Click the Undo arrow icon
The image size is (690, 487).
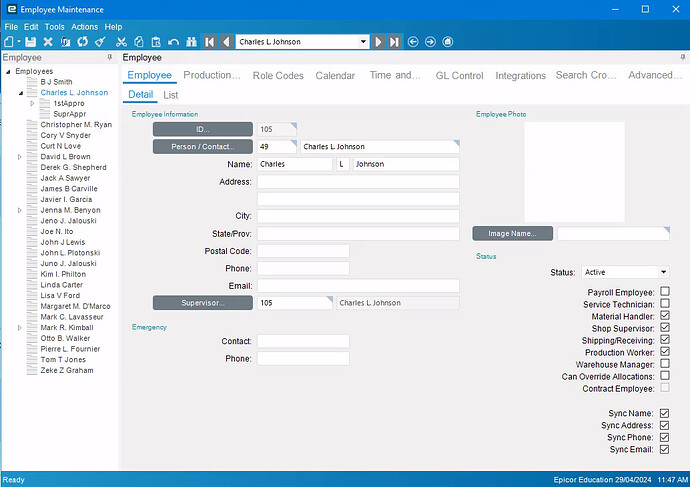point(173,42)
